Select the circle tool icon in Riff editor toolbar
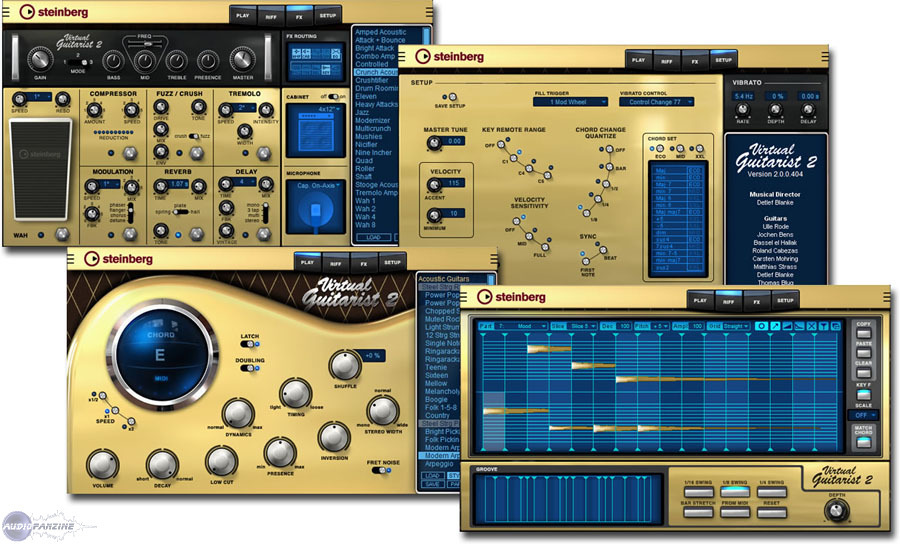 (762, 326)
